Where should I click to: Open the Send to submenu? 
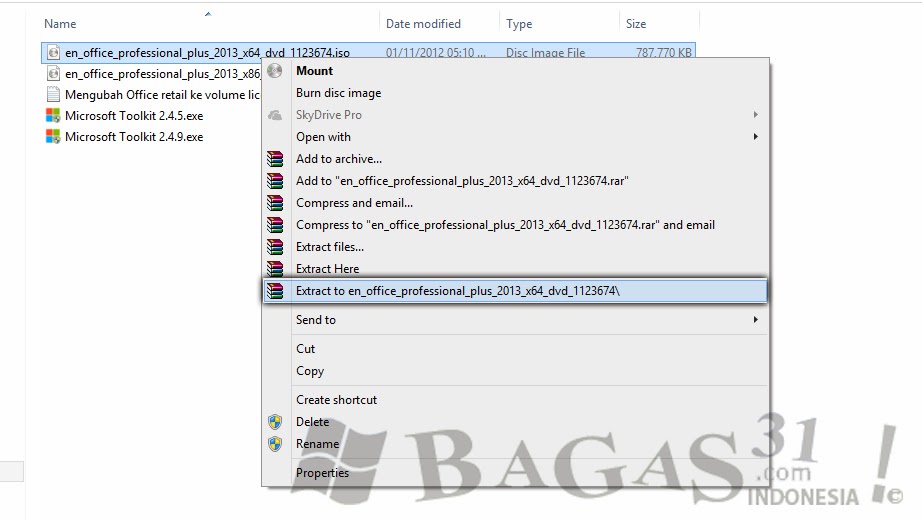pos(316,320)
